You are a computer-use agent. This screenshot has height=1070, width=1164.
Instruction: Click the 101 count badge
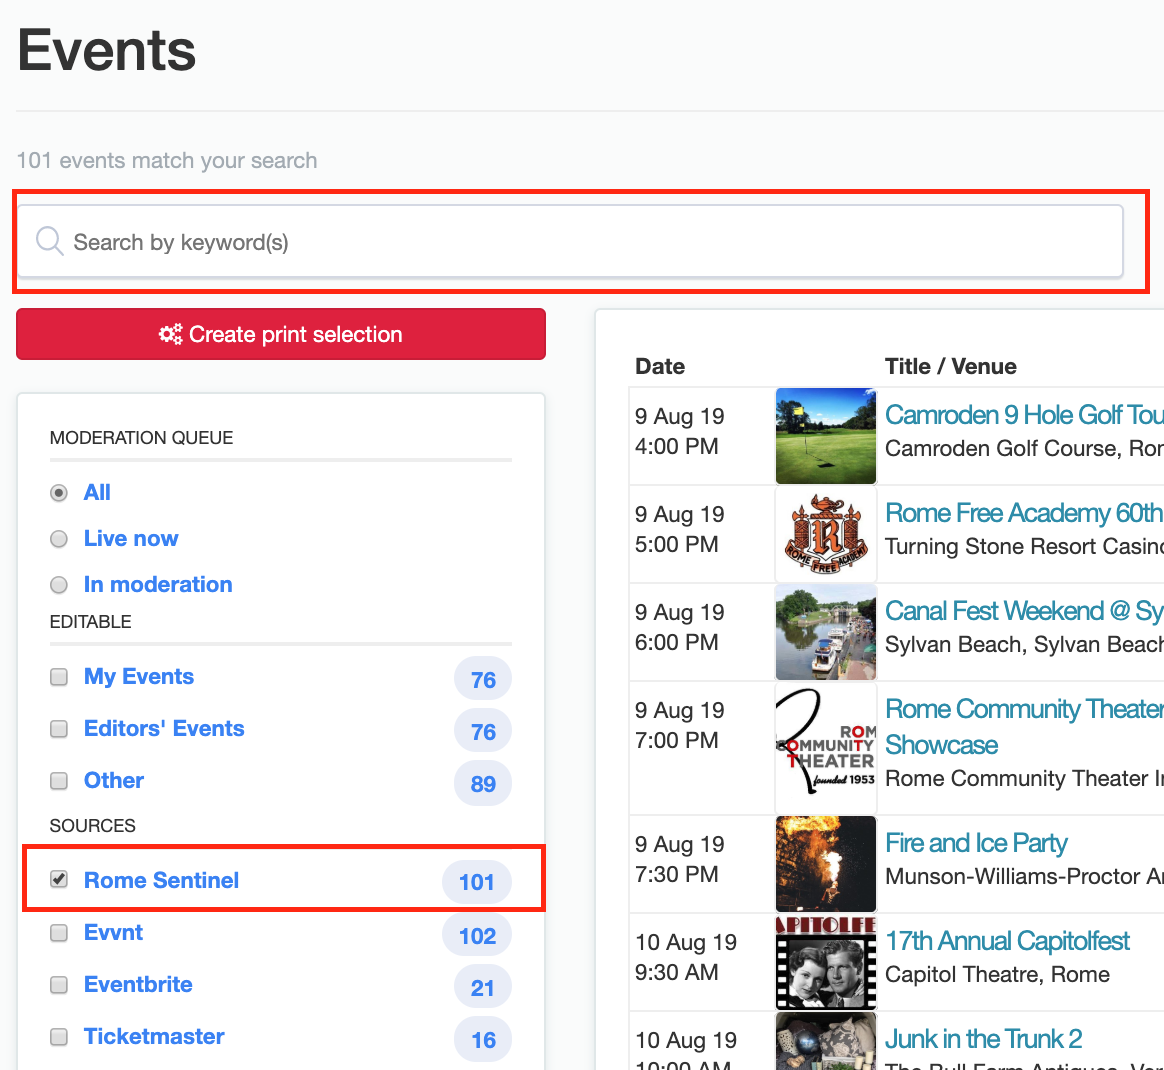pos(477,882)
